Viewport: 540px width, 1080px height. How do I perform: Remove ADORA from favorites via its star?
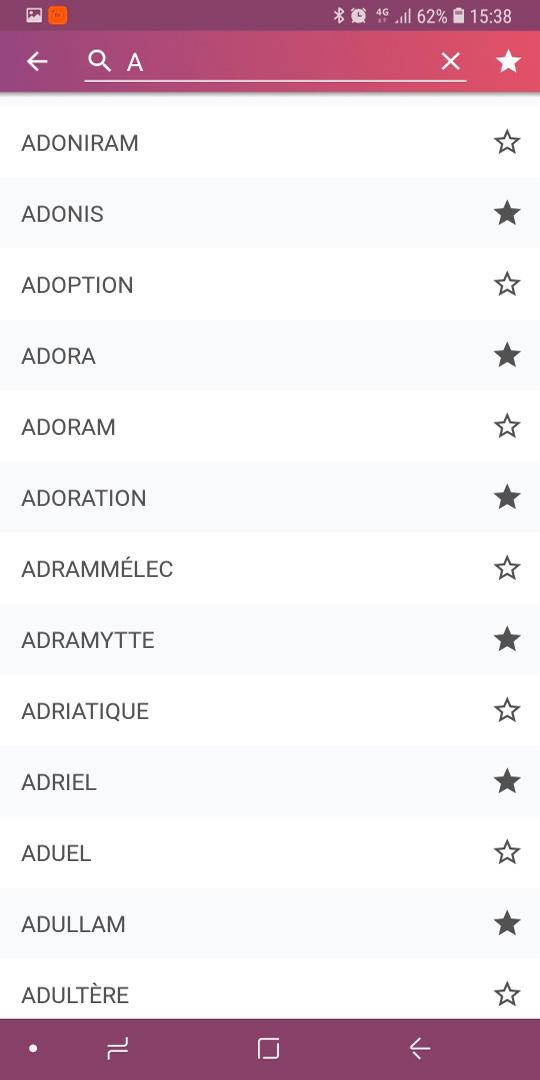[x=507, y=355]
